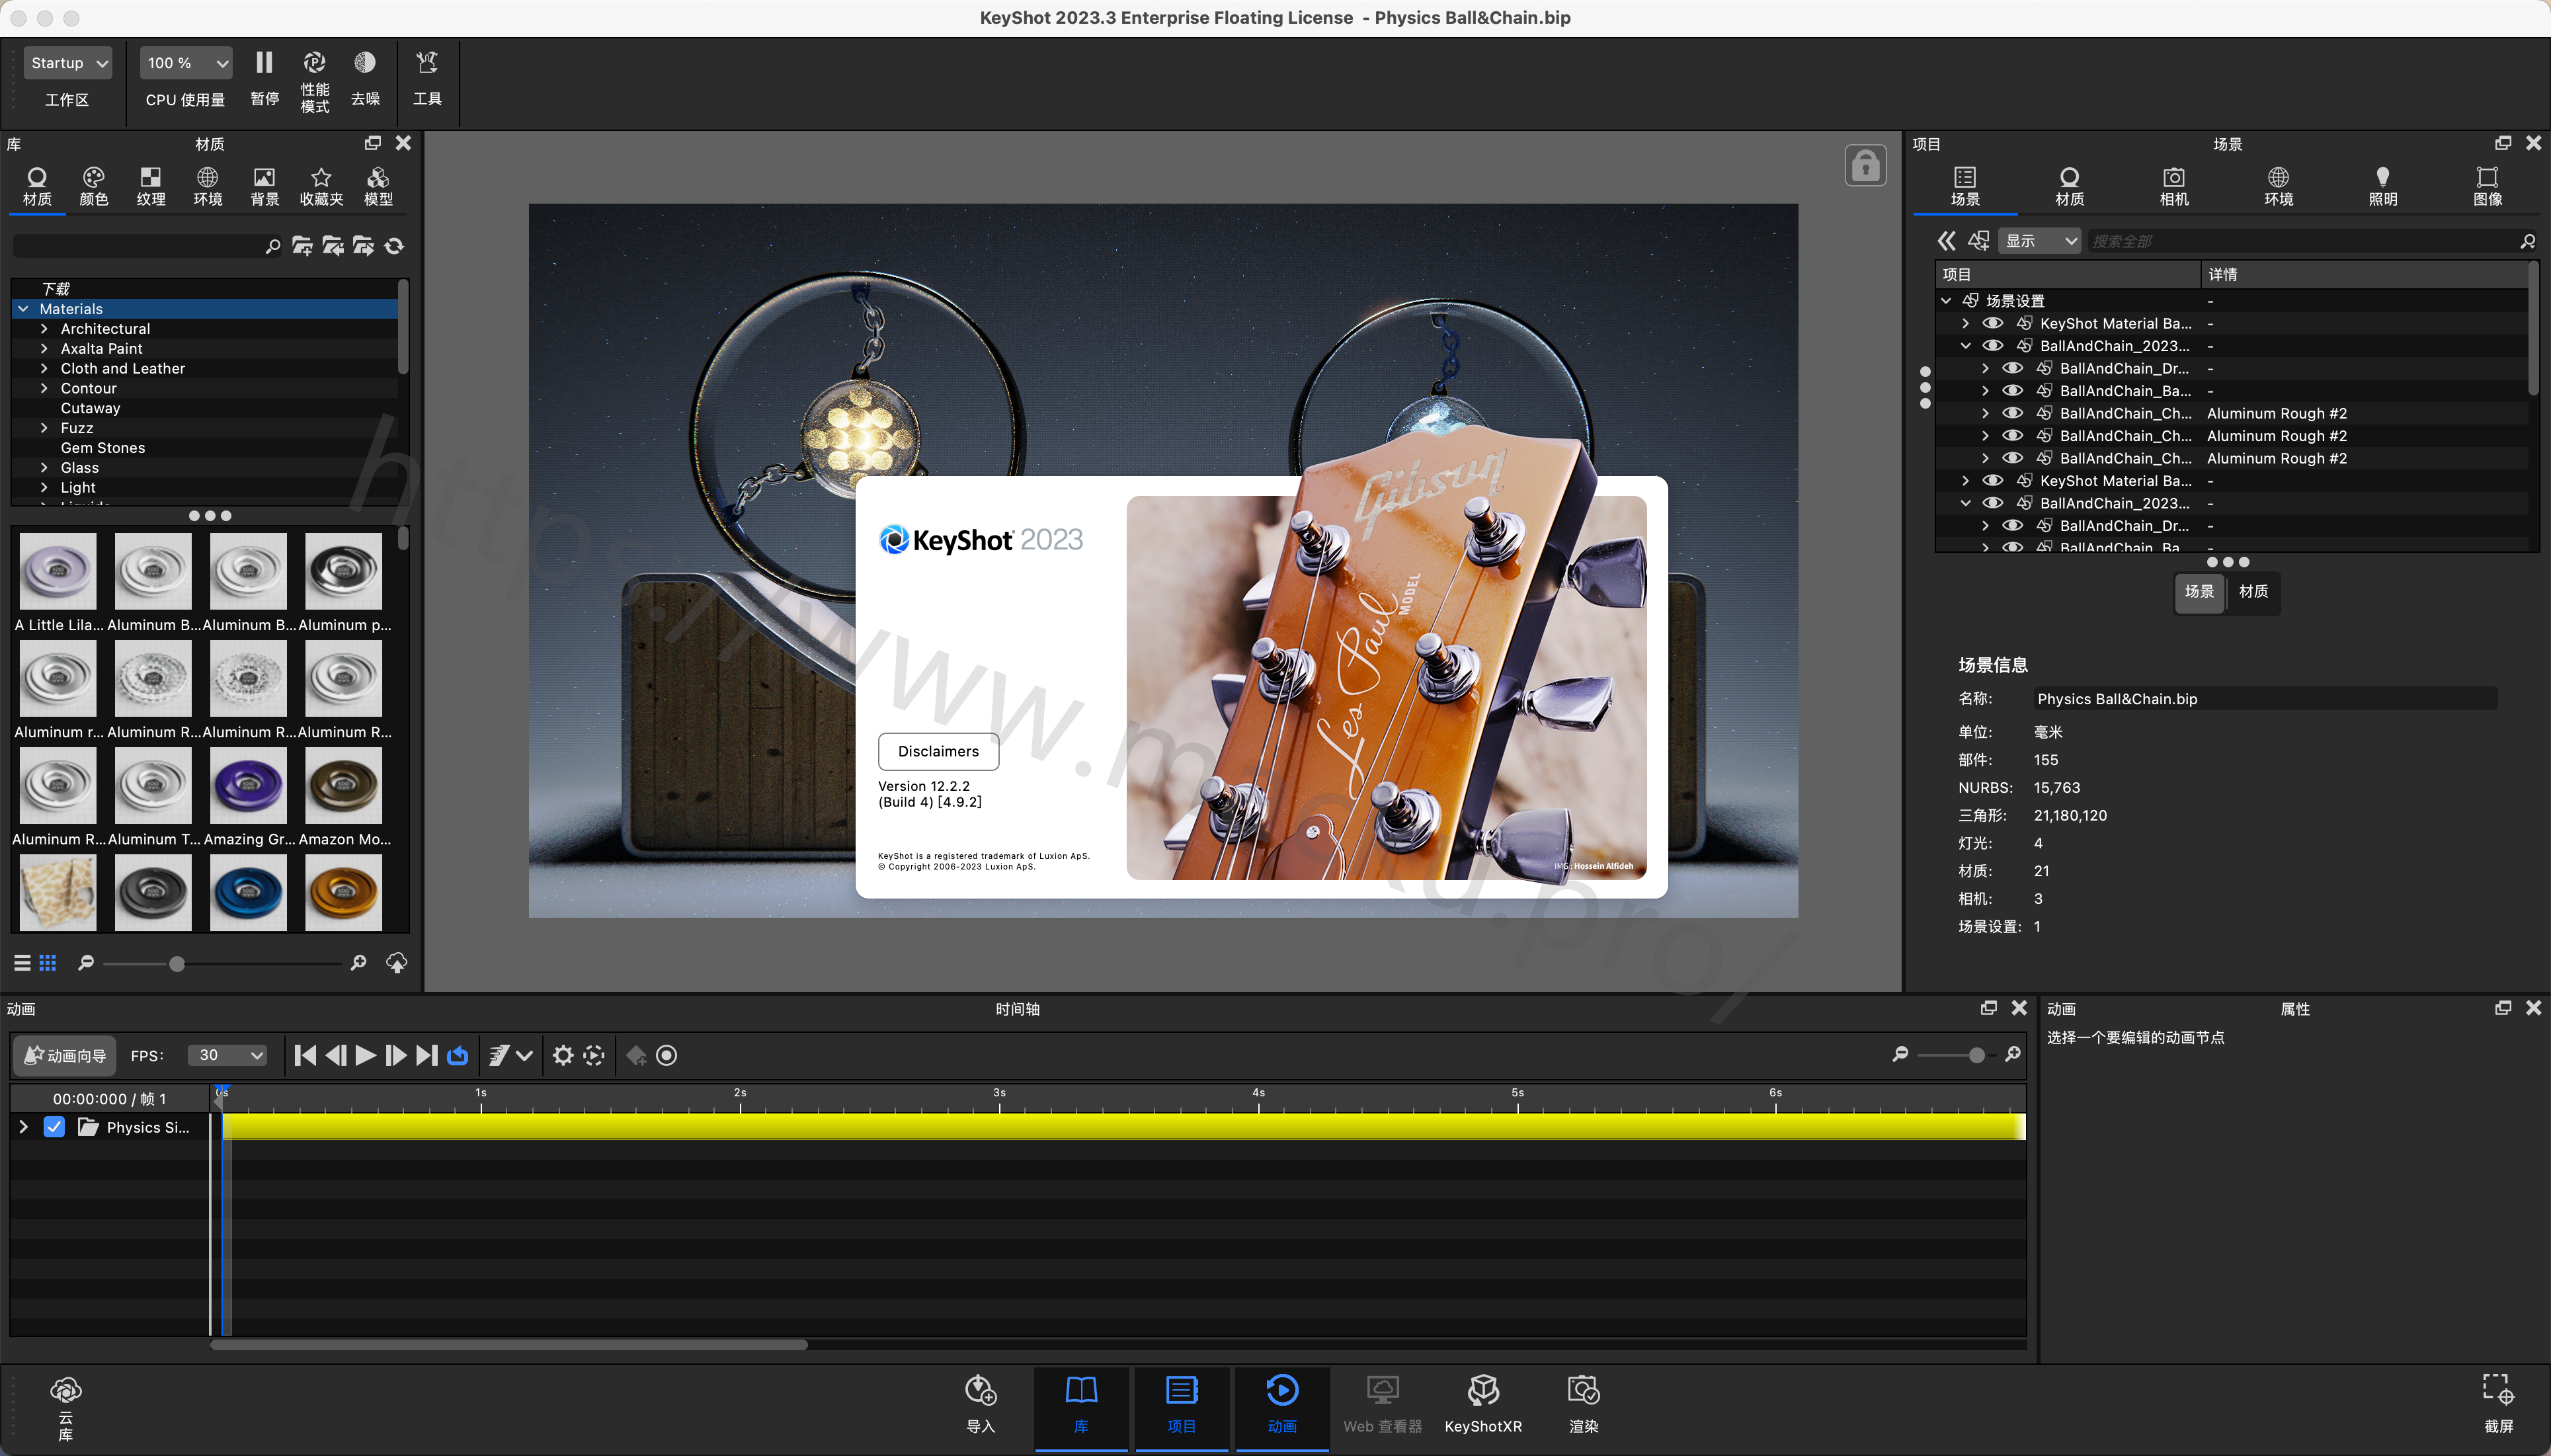Unlock the camera lock icon

coord(1865,166)
